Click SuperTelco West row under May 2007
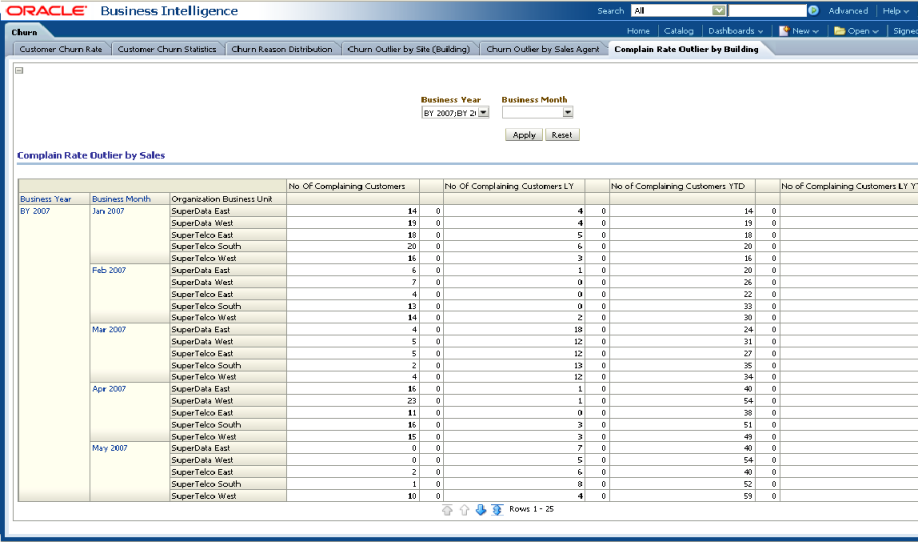 point(204,496)
